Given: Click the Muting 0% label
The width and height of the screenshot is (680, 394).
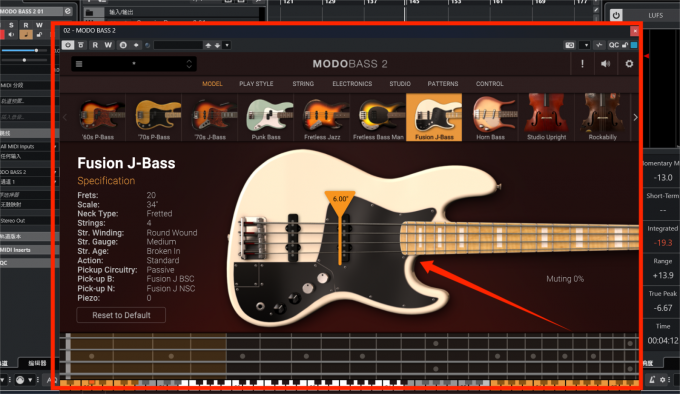Looking at the screenshot, I should [565, 279].
